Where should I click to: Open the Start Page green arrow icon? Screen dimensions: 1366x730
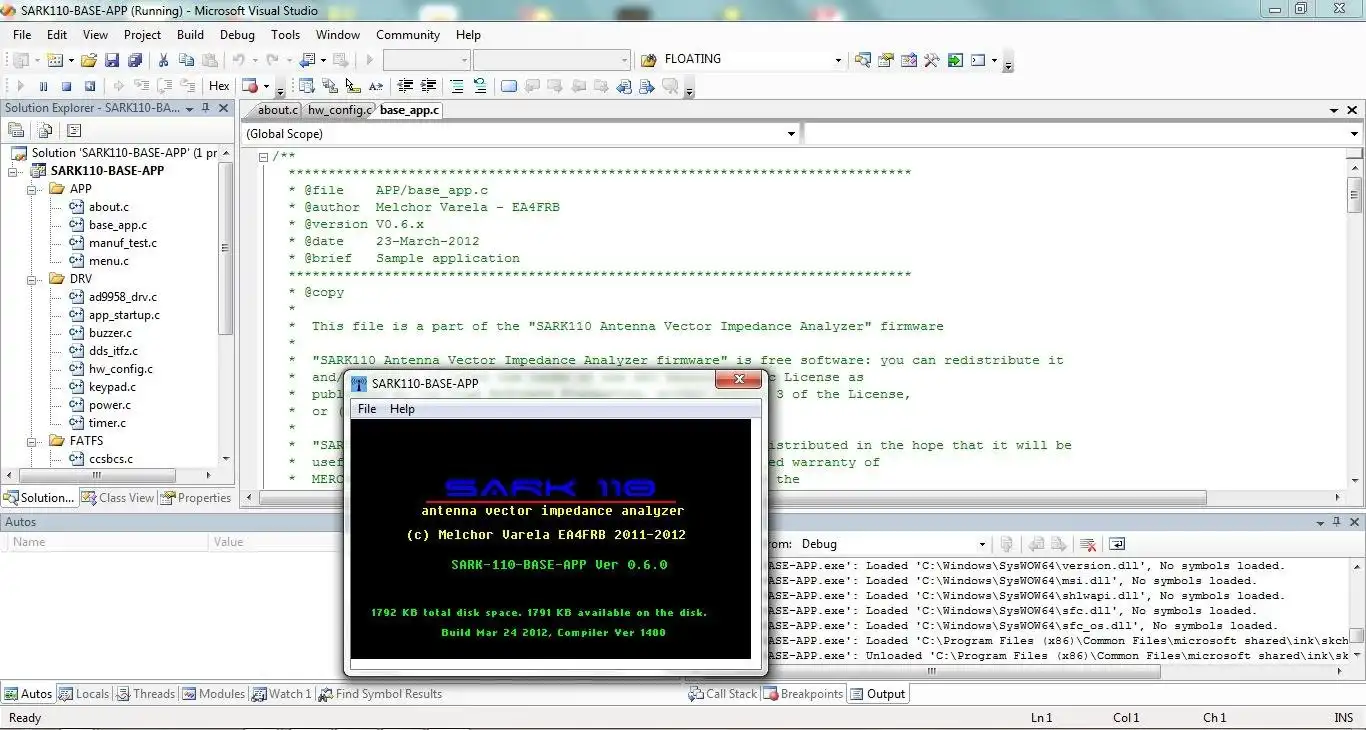tap(955, 60)
